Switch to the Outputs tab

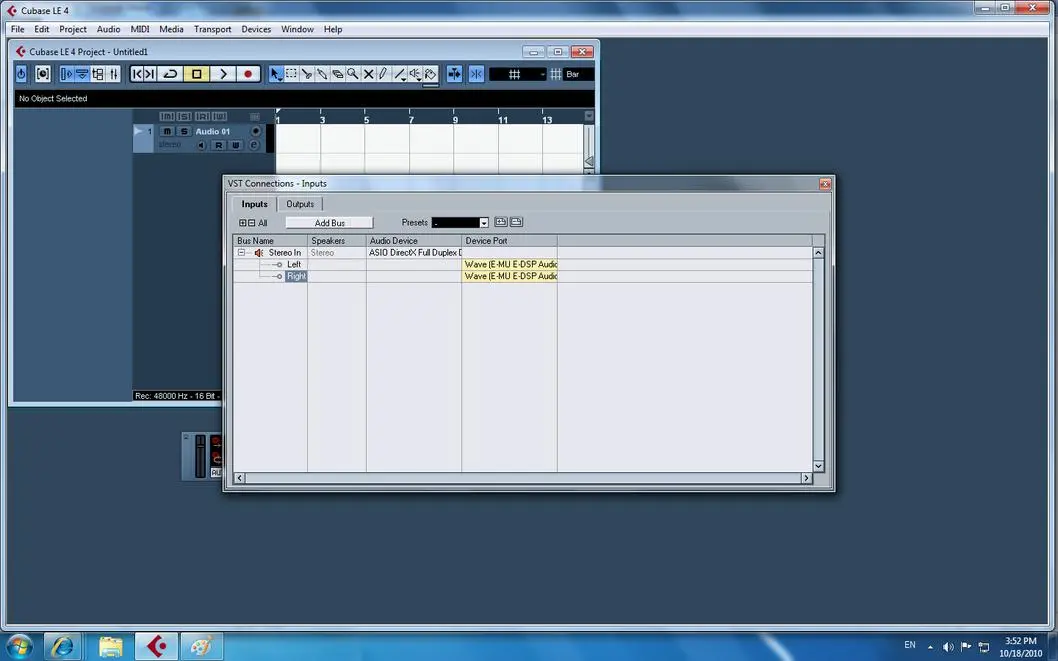click(300, 204)
